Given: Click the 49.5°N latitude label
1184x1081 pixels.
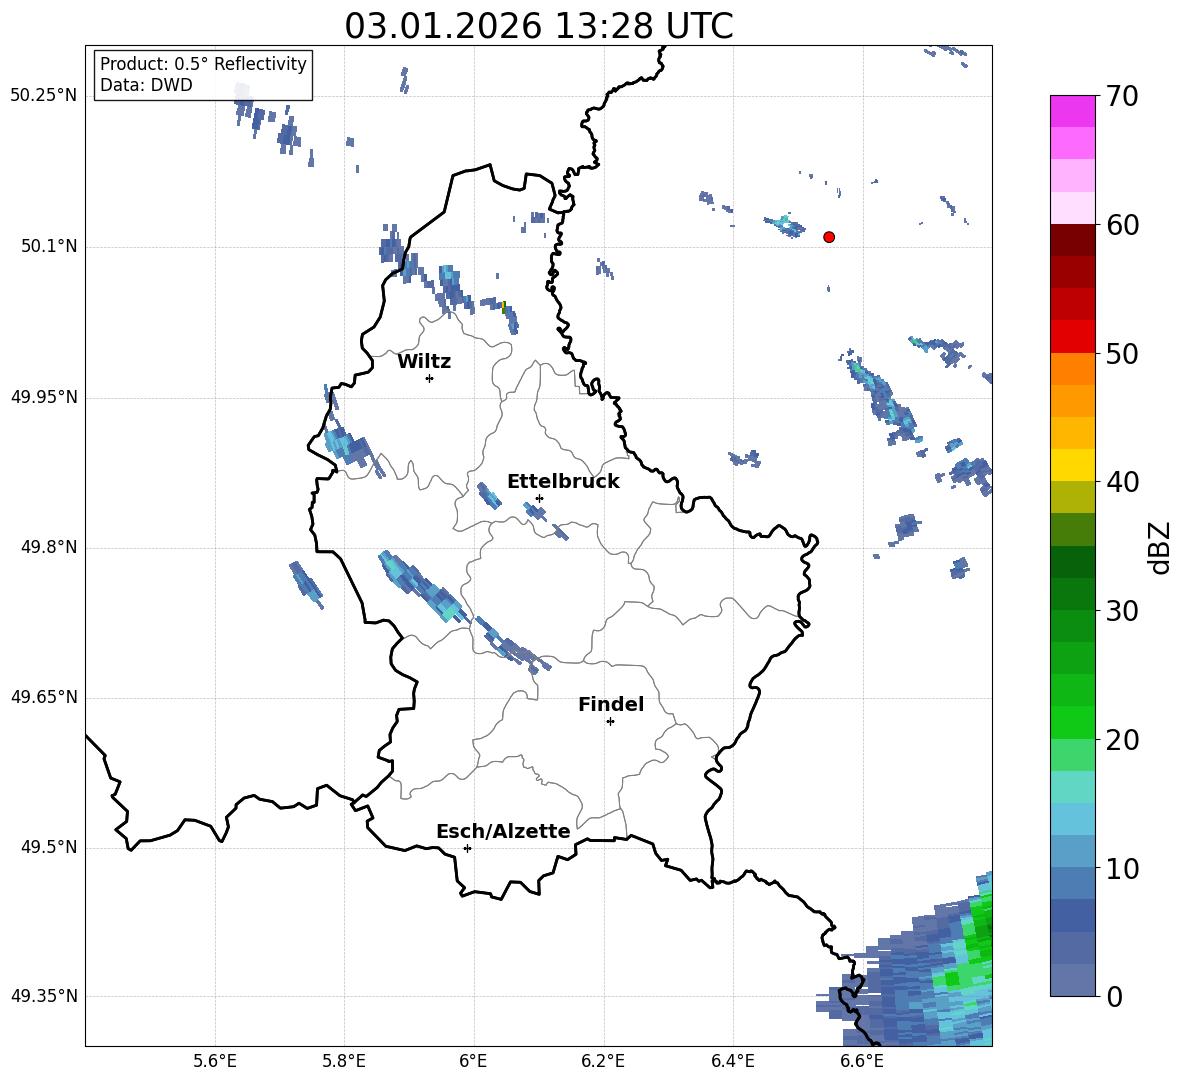Looking at the screenshot, I should [x=49, y=848].
